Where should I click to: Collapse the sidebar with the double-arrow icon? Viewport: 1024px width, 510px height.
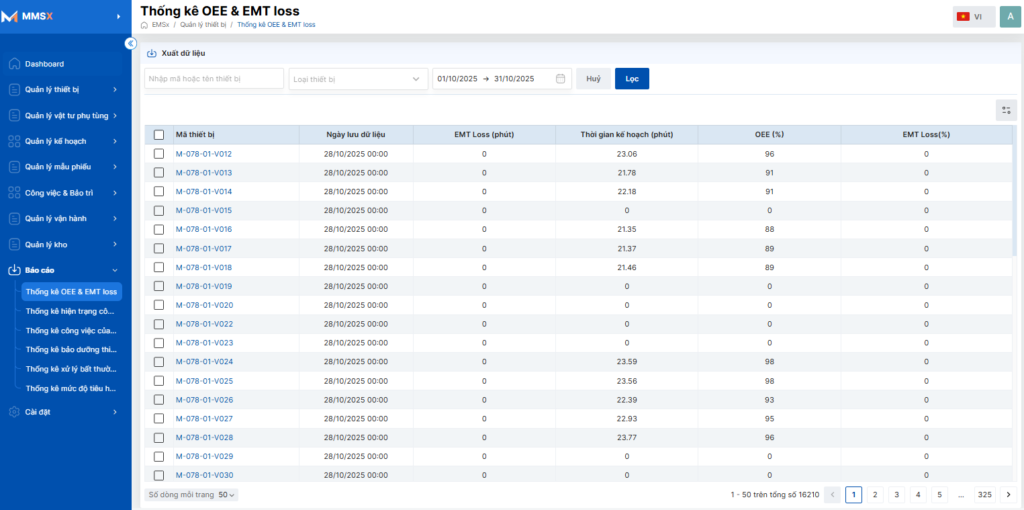click(131, 44)
